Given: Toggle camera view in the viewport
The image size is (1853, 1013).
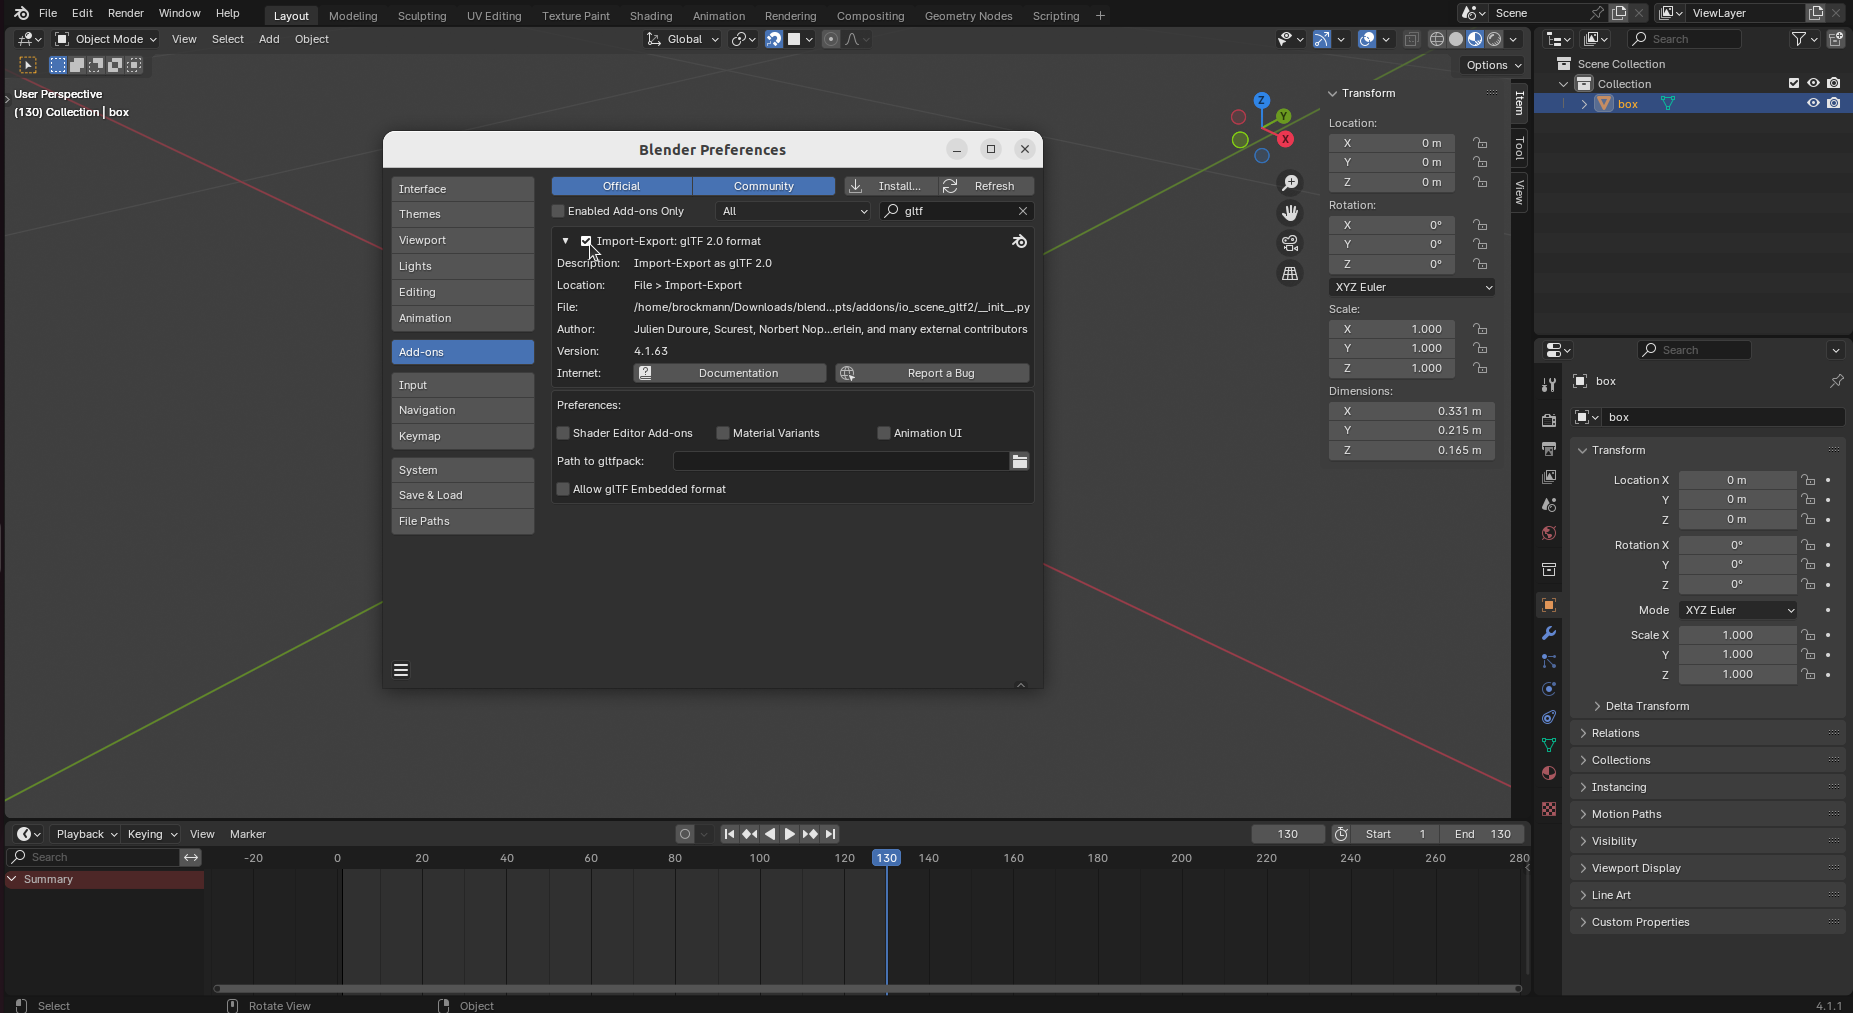Looking at the screenshot, I should (1290, 243).
